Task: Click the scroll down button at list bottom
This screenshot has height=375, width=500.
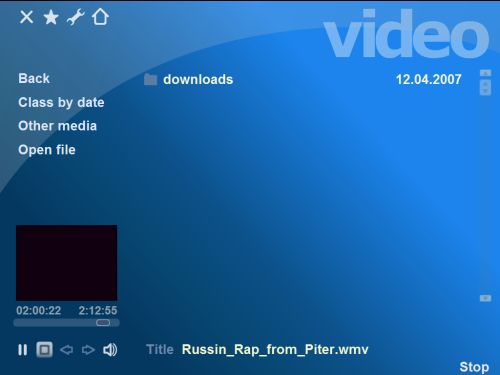Action: click(485, 298)
